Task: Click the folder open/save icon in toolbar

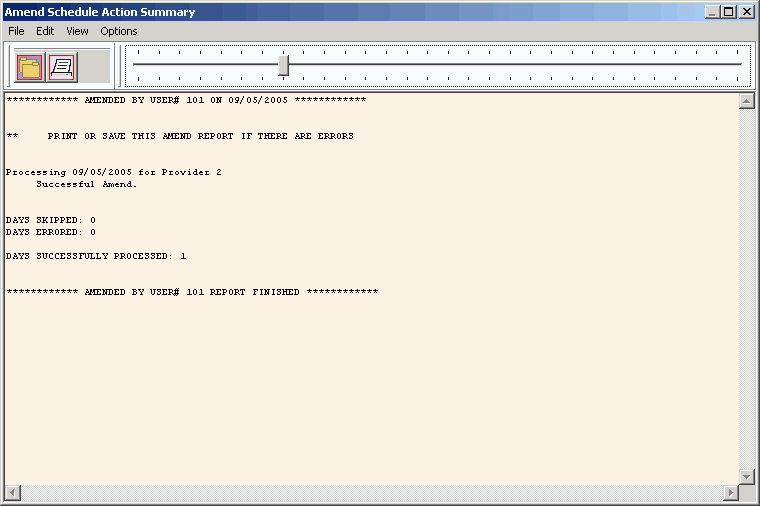Action: (x=30, y=67)
